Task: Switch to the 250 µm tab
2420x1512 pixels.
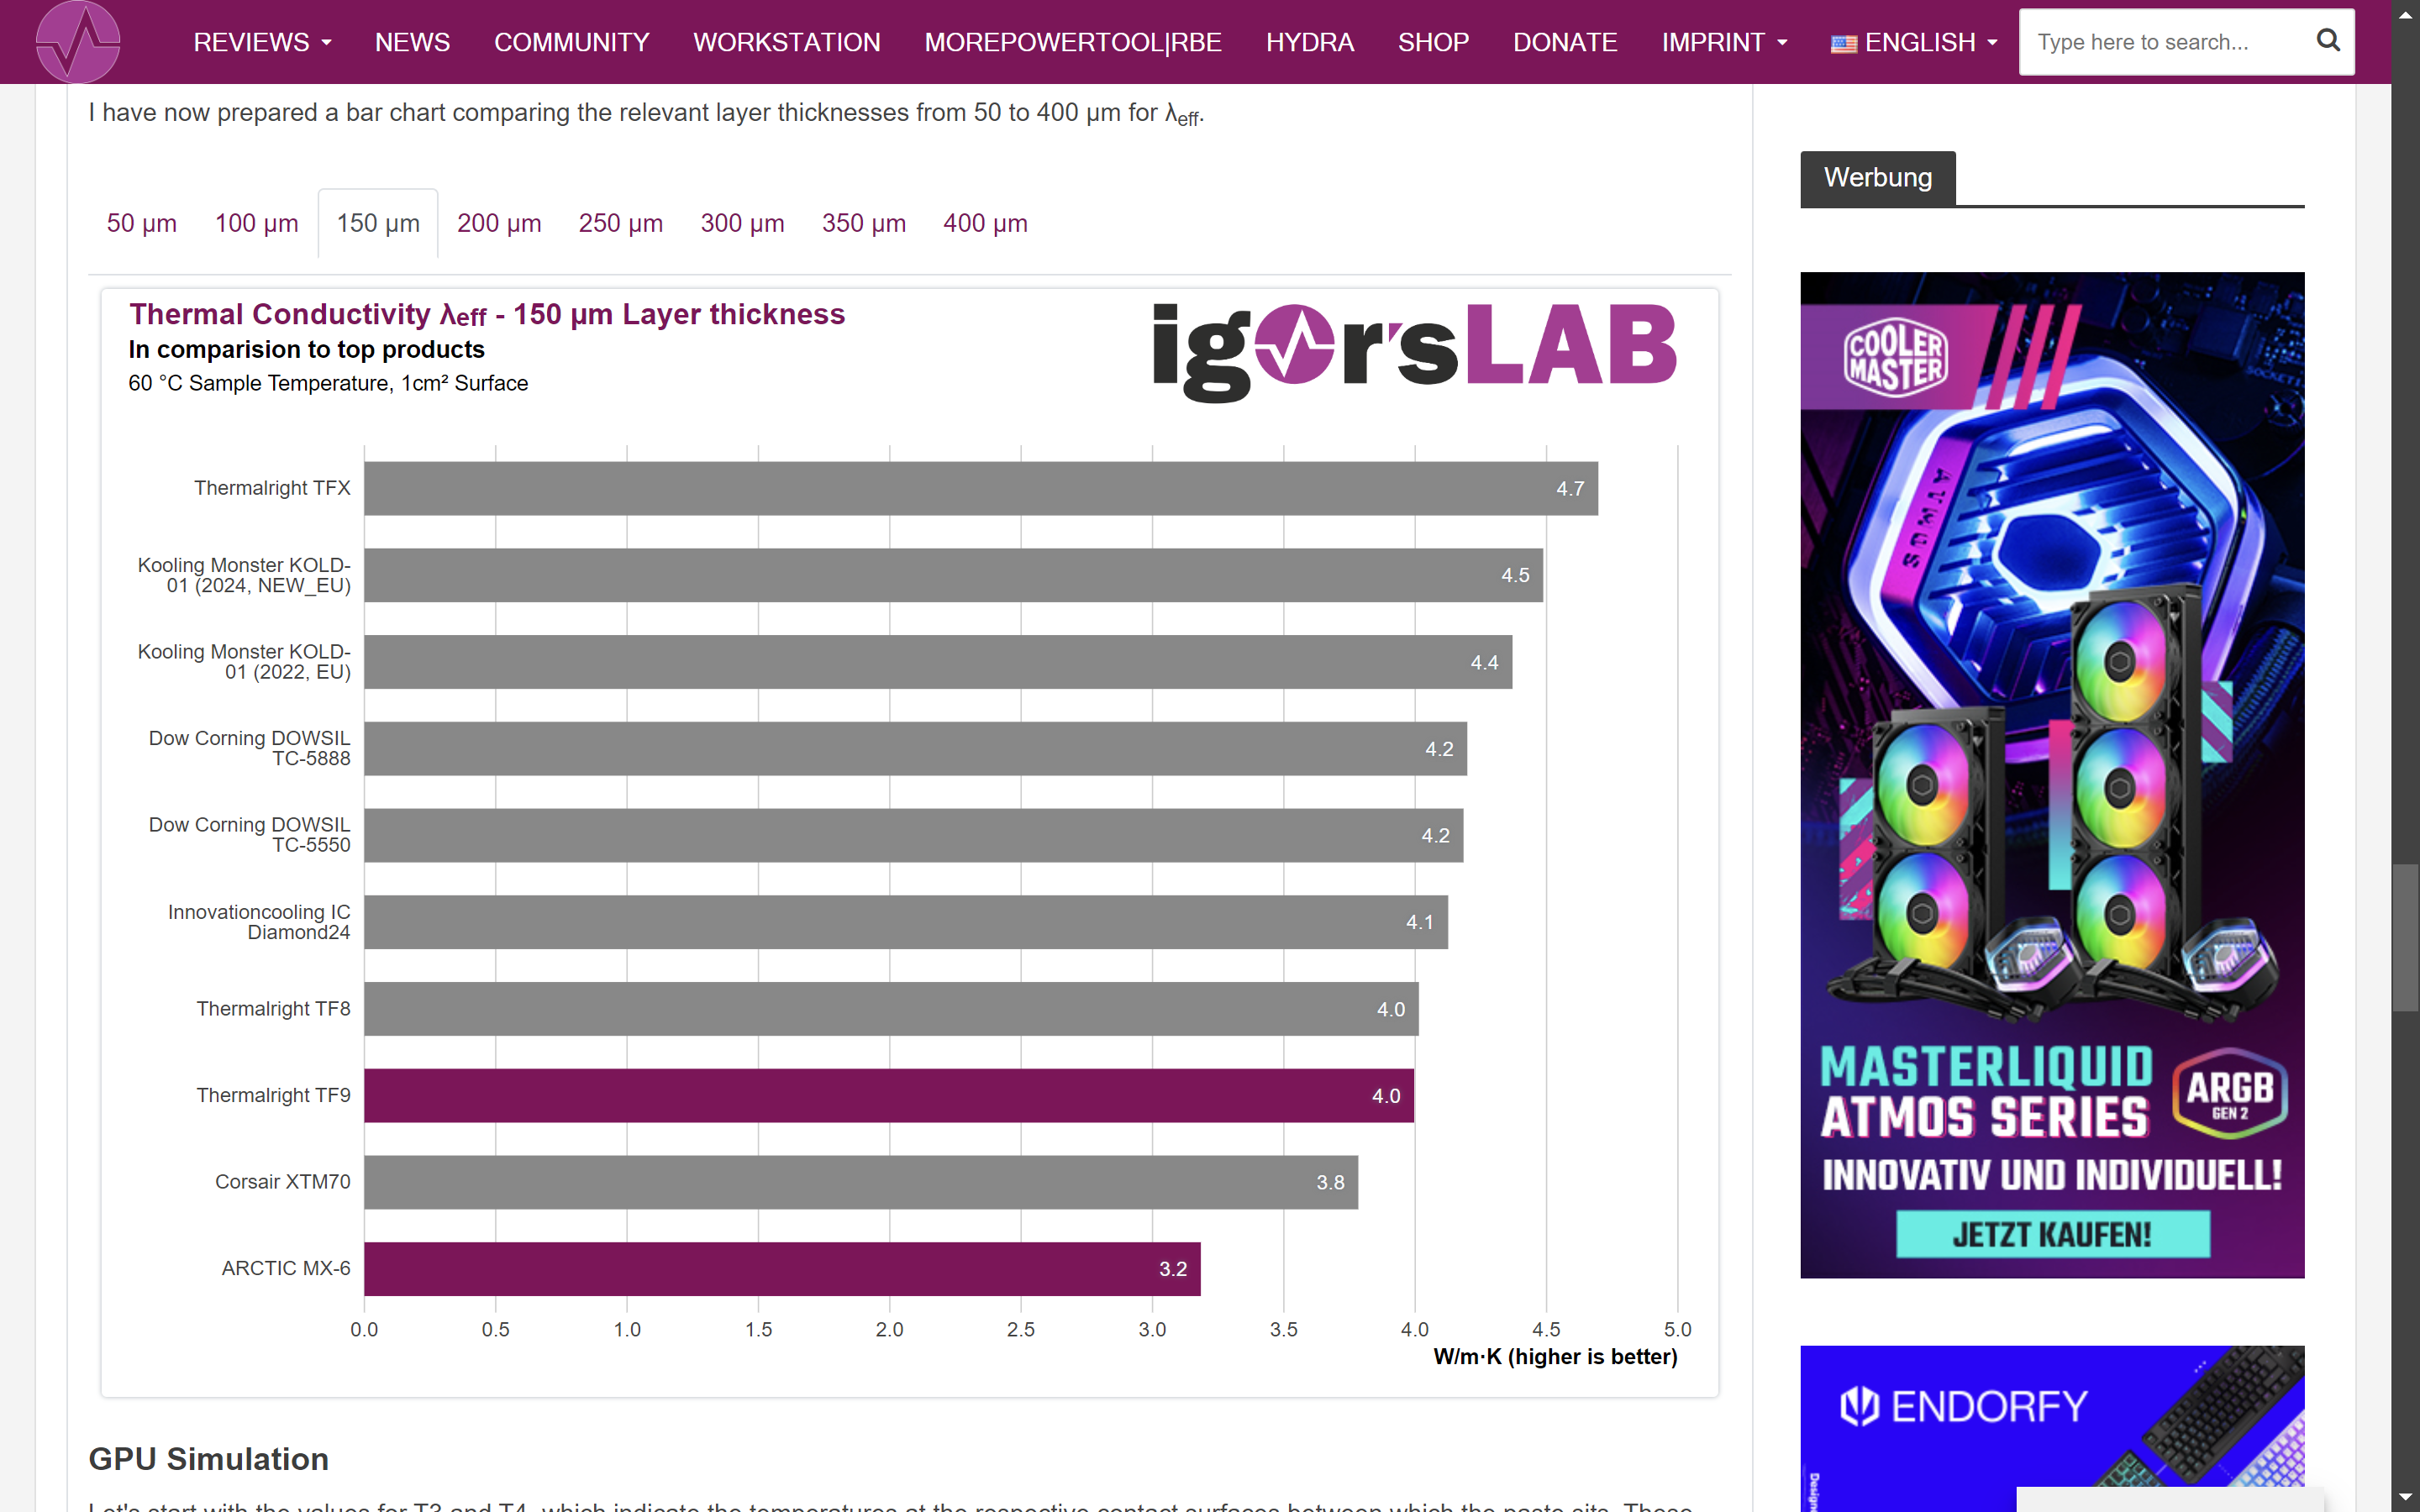Action: (620, 223)
